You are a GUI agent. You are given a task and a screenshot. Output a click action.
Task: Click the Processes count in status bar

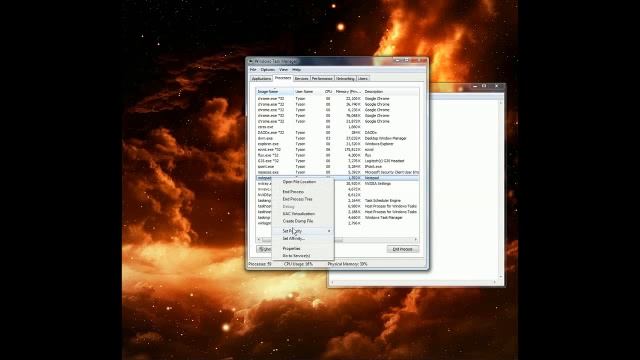260,264
